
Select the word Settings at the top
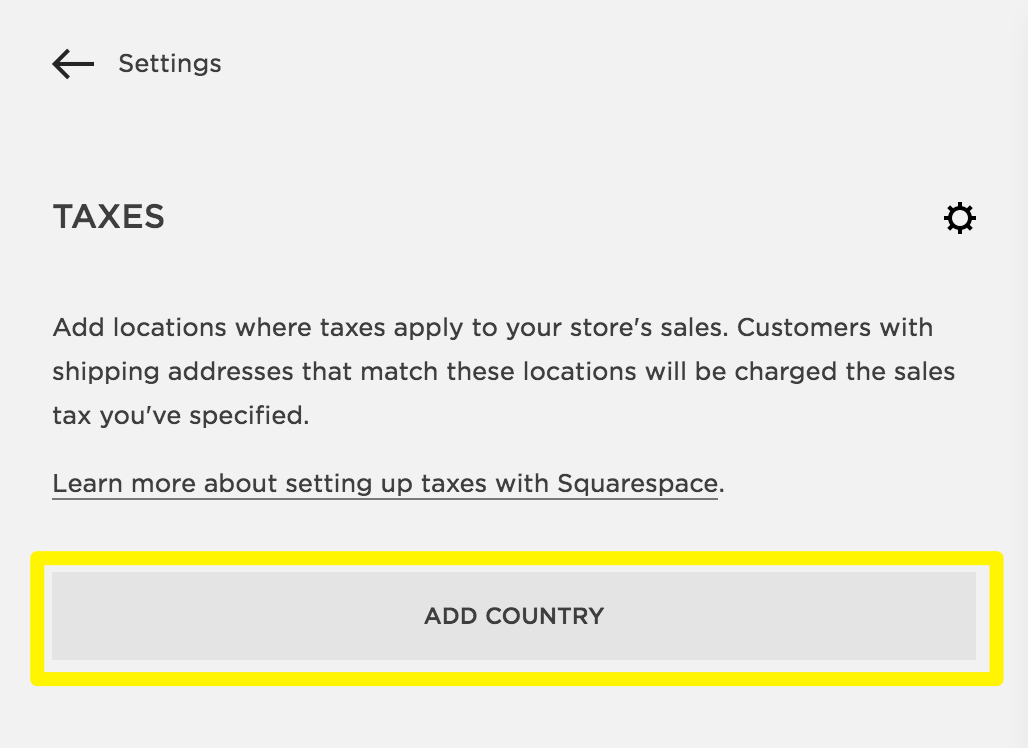click(x=169, y=64)
